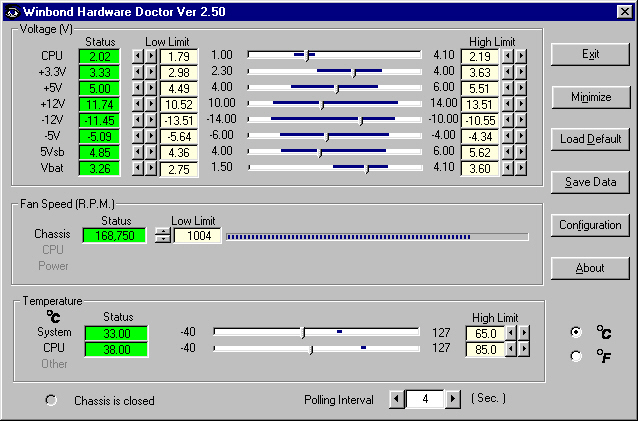Click the Exit button
The height and width of the screenshot is (421, 638).
pyautogui.click(x=590, y=54)
